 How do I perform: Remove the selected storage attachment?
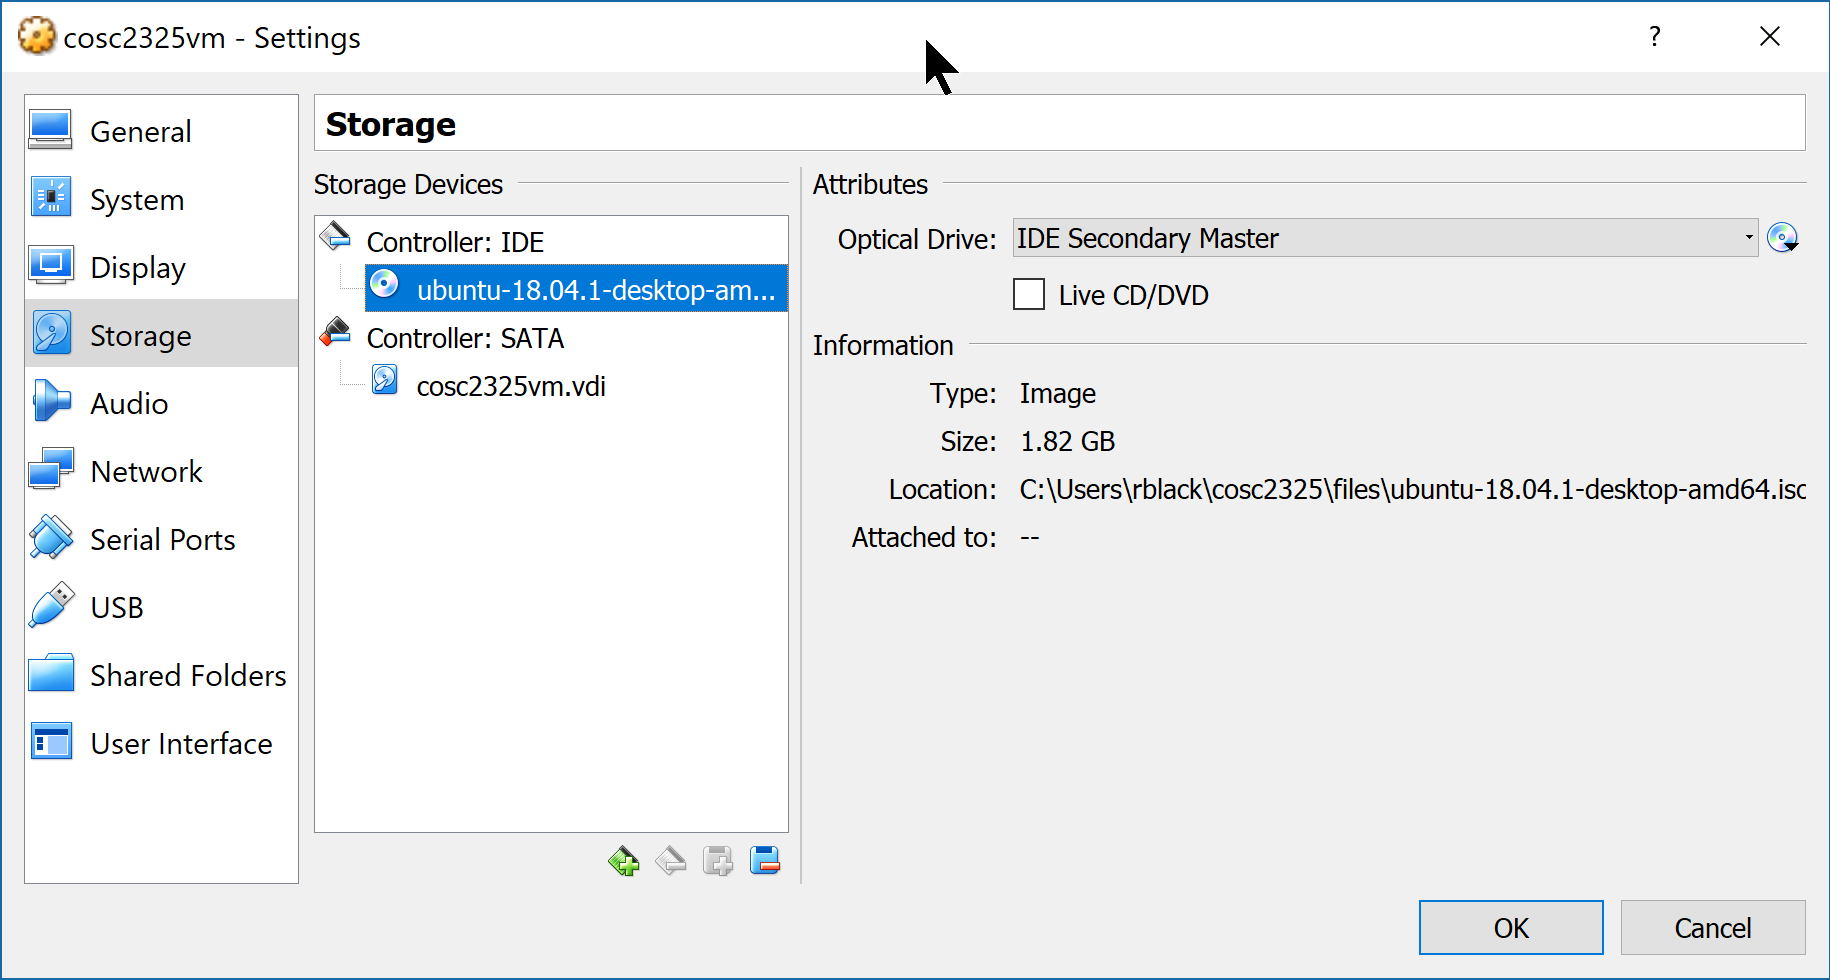pyautogui.click(x=765, y=860)
